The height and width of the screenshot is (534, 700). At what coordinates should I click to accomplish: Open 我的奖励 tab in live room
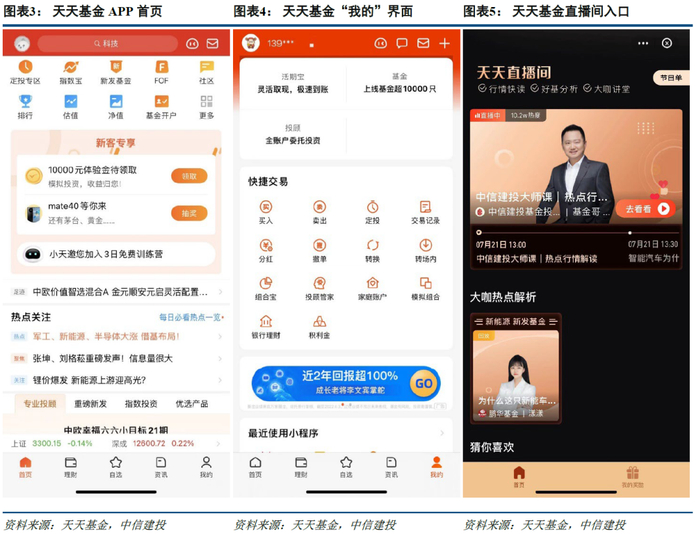(633, 477)
